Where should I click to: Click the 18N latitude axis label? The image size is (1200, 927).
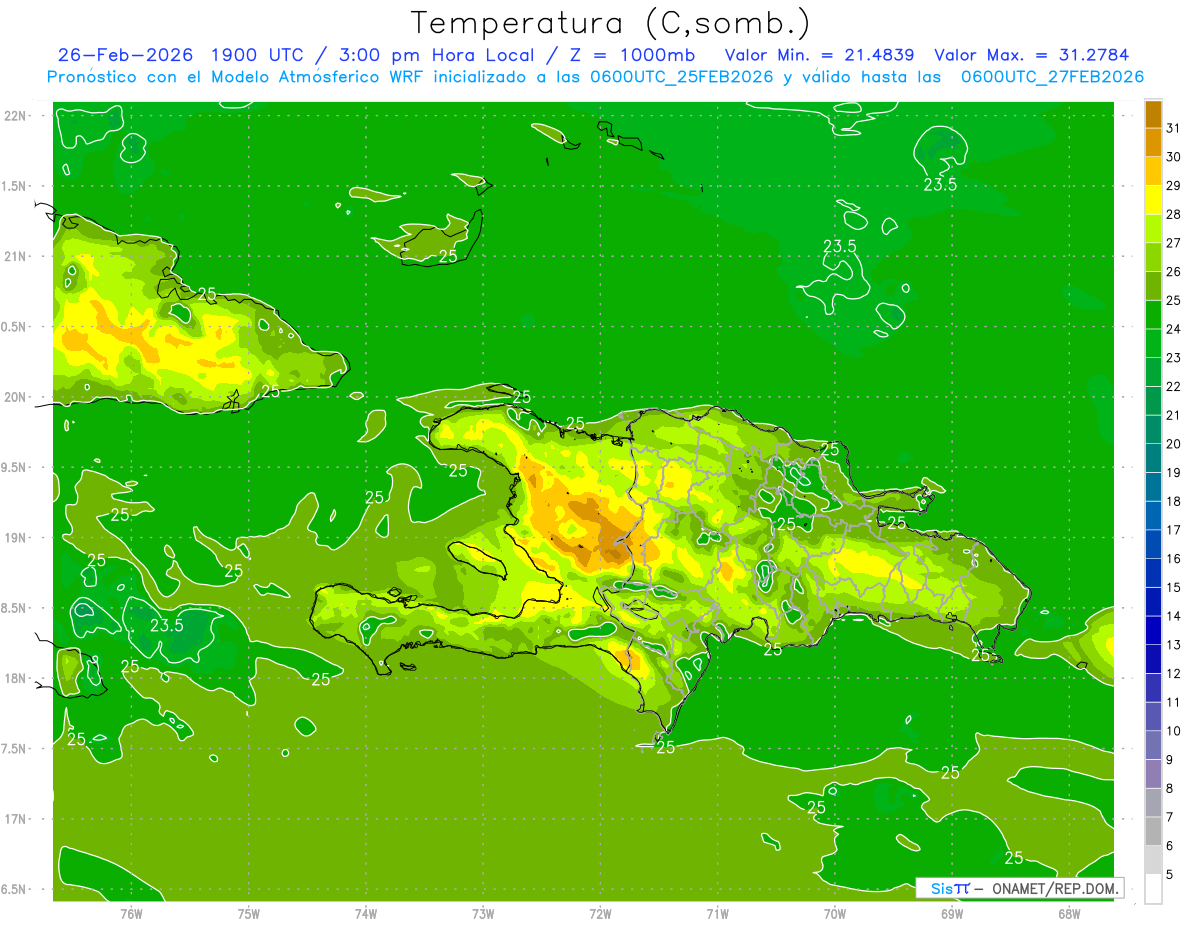pos(17,678)
